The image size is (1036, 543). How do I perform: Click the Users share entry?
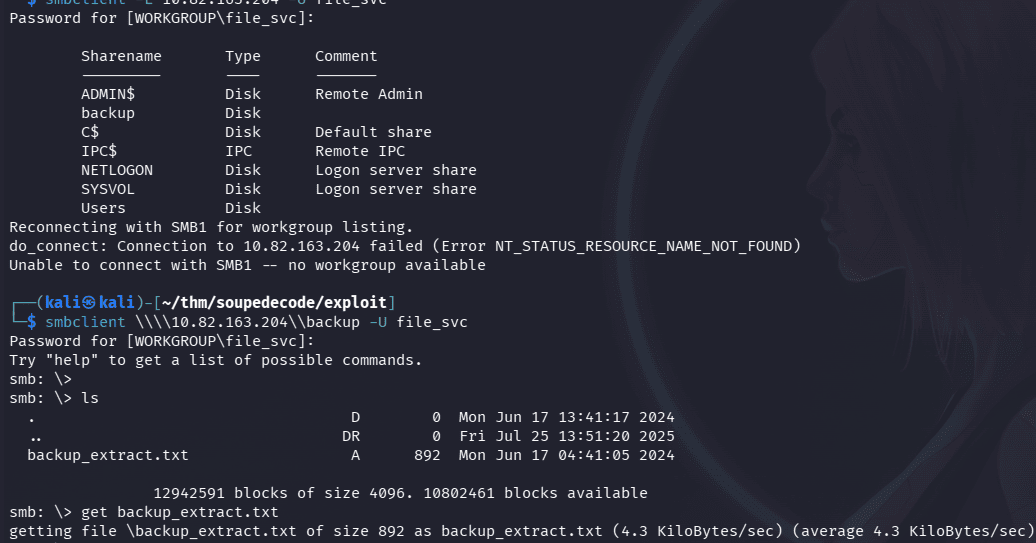[x=103, y=208]
